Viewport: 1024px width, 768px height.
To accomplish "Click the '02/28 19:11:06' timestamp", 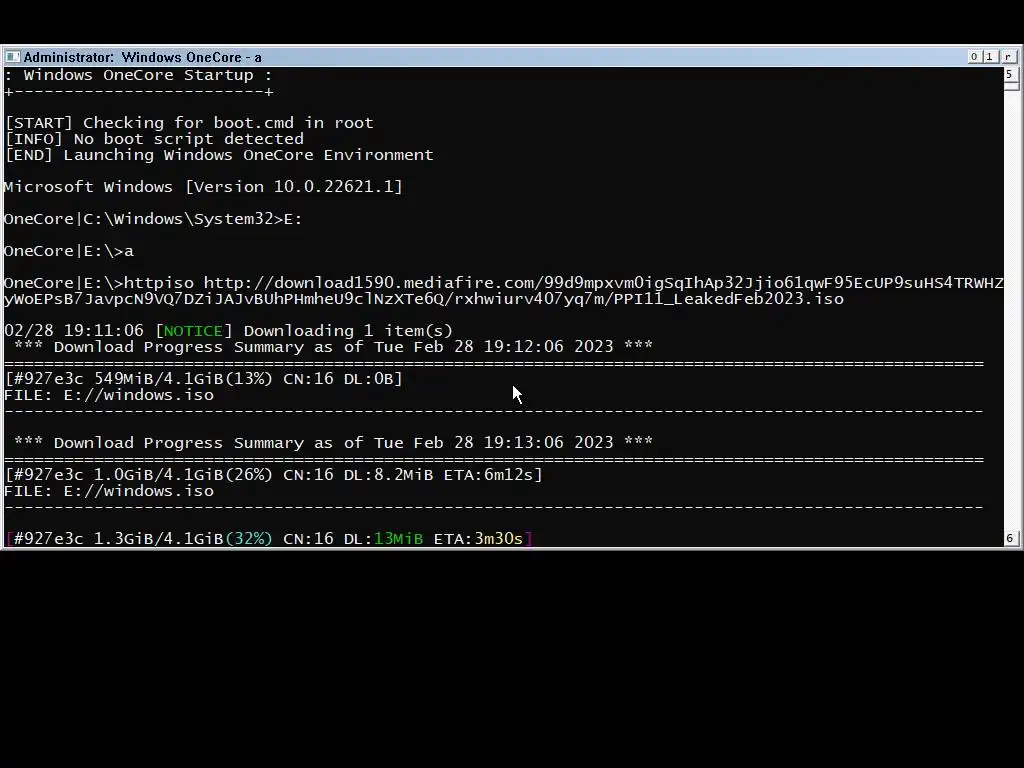I will 74,331.
